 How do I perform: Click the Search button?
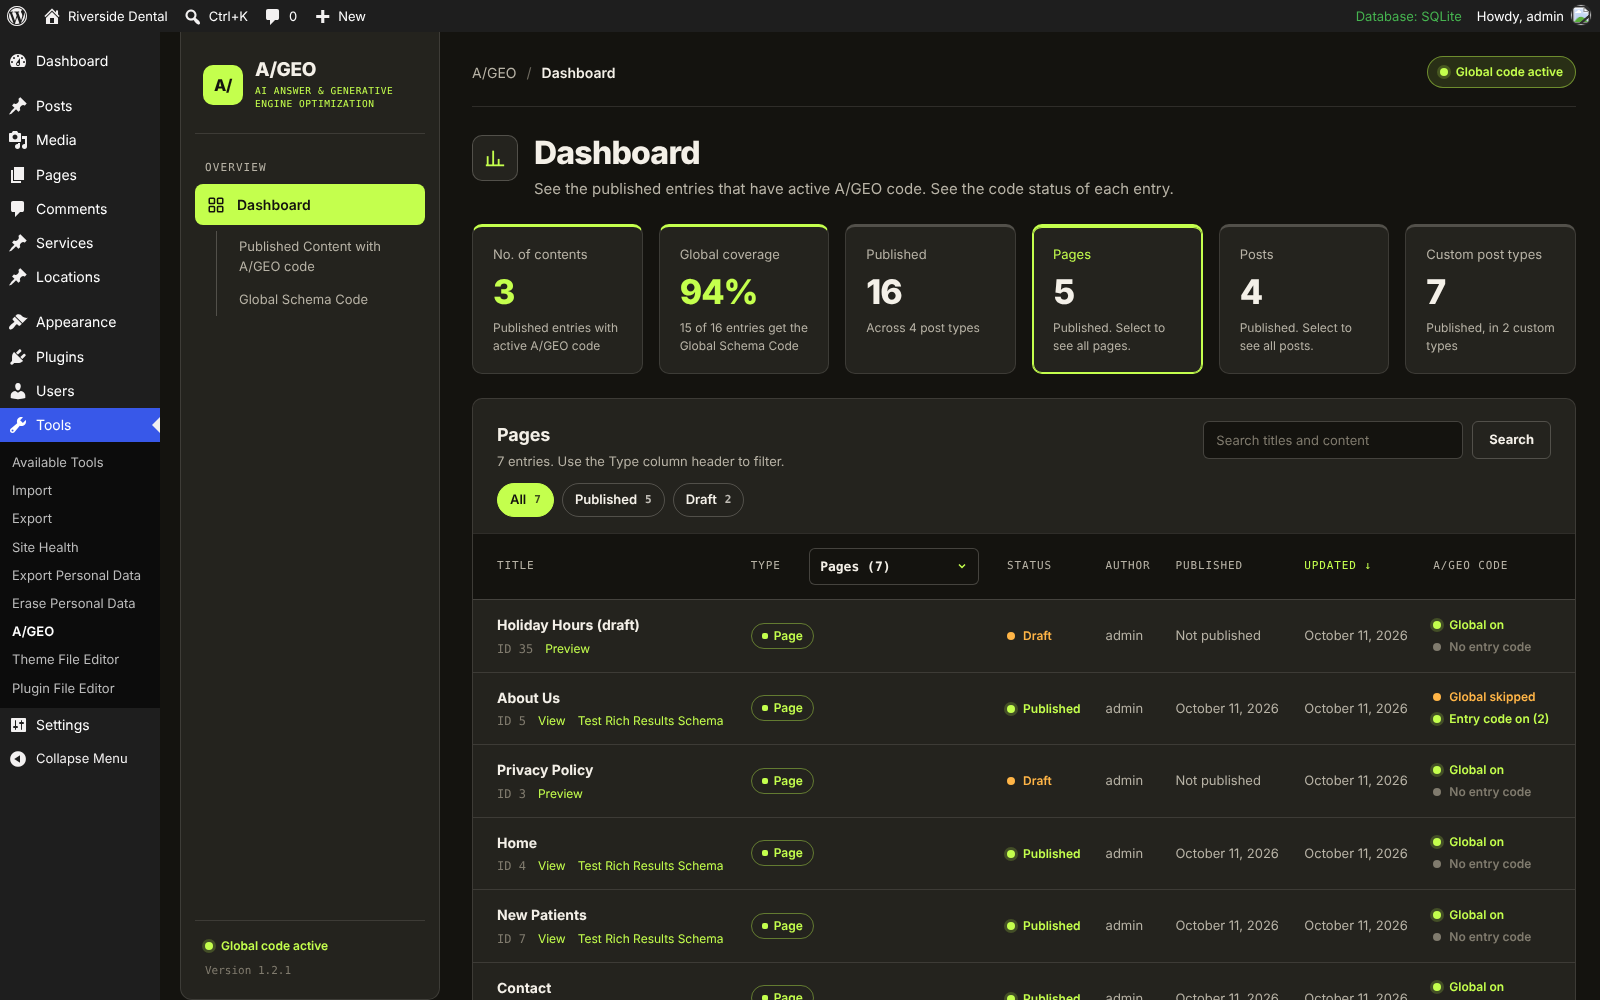1511,440
